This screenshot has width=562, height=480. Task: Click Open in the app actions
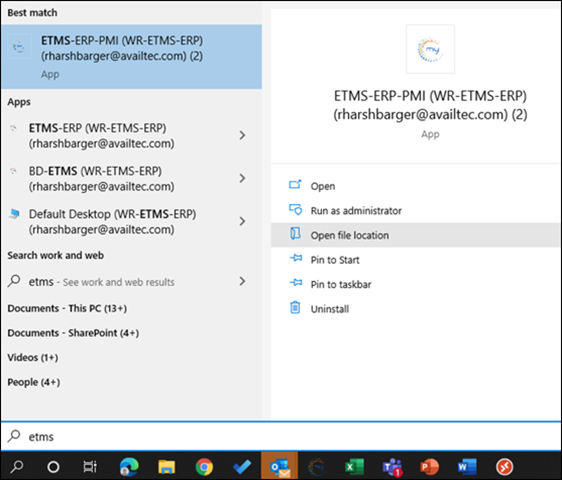click(x=323, y=186)
